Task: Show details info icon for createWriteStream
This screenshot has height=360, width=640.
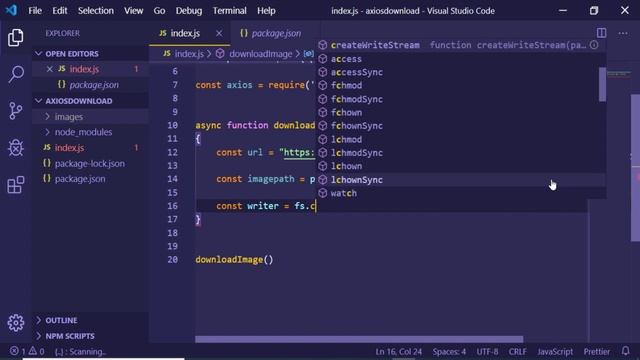Action: (x=594, y=45)
